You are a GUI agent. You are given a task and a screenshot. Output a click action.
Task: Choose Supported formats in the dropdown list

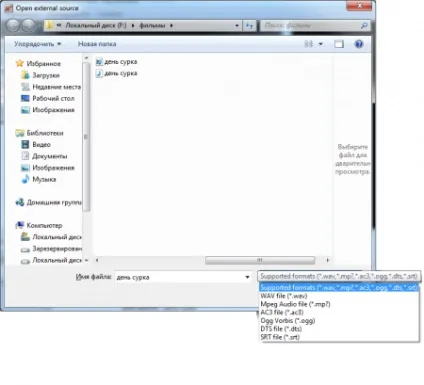[x=339, y=287]
